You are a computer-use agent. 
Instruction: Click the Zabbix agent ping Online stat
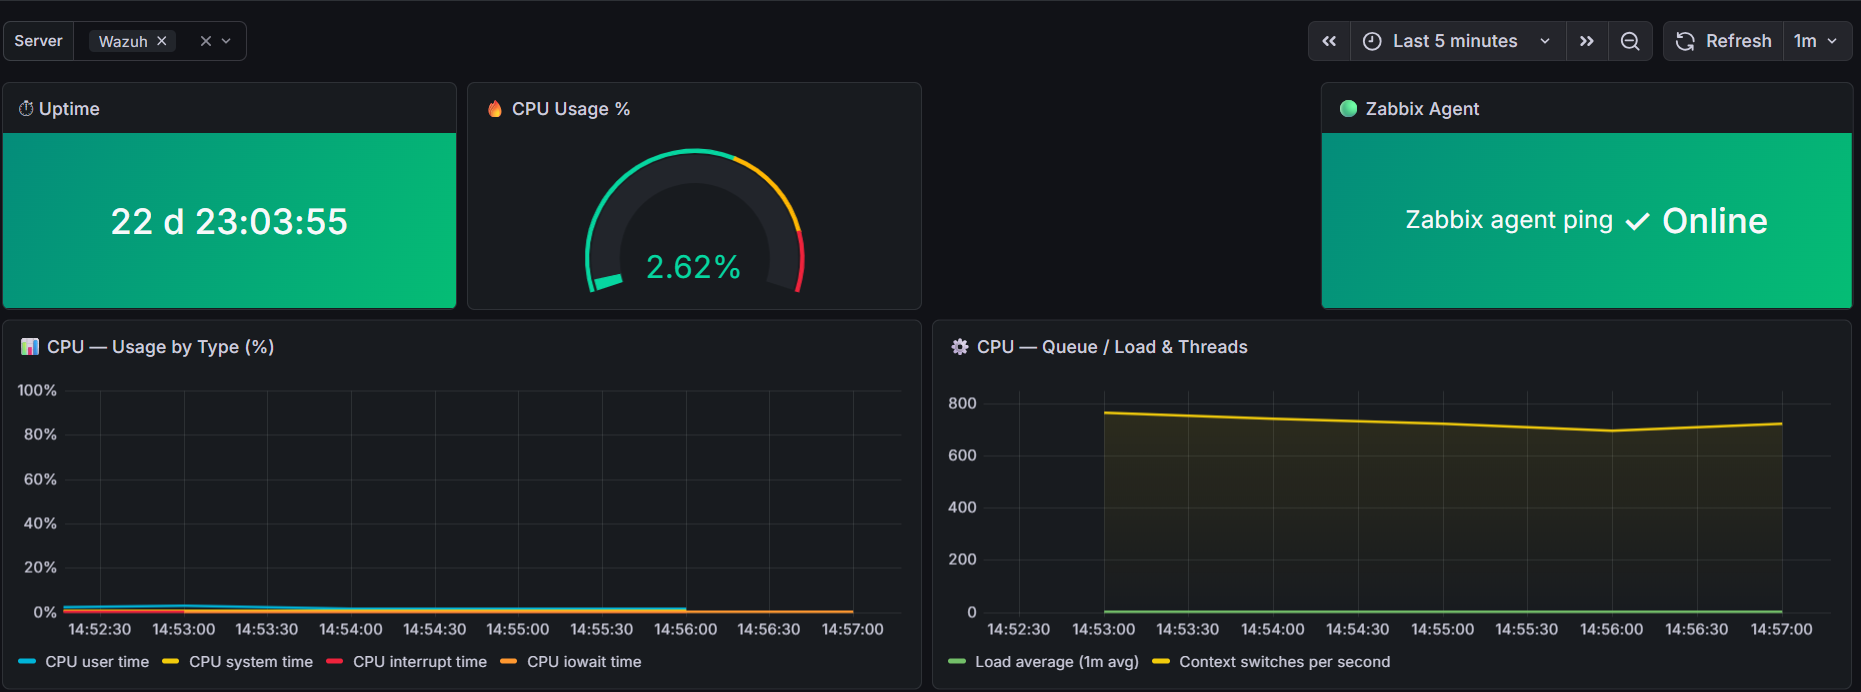[1587, 221]
